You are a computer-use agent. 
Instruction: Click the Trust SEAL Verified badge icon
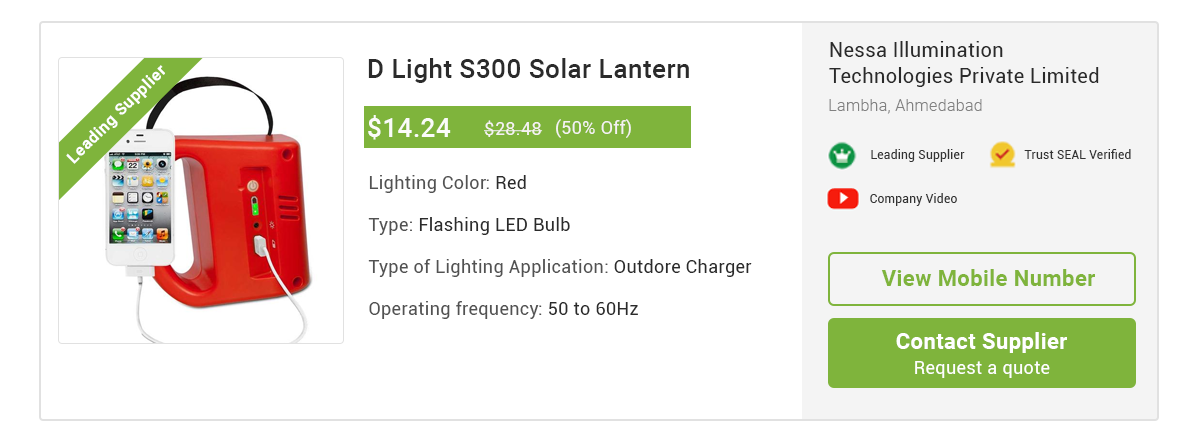pyautogui.click(x=1002, y=155)
